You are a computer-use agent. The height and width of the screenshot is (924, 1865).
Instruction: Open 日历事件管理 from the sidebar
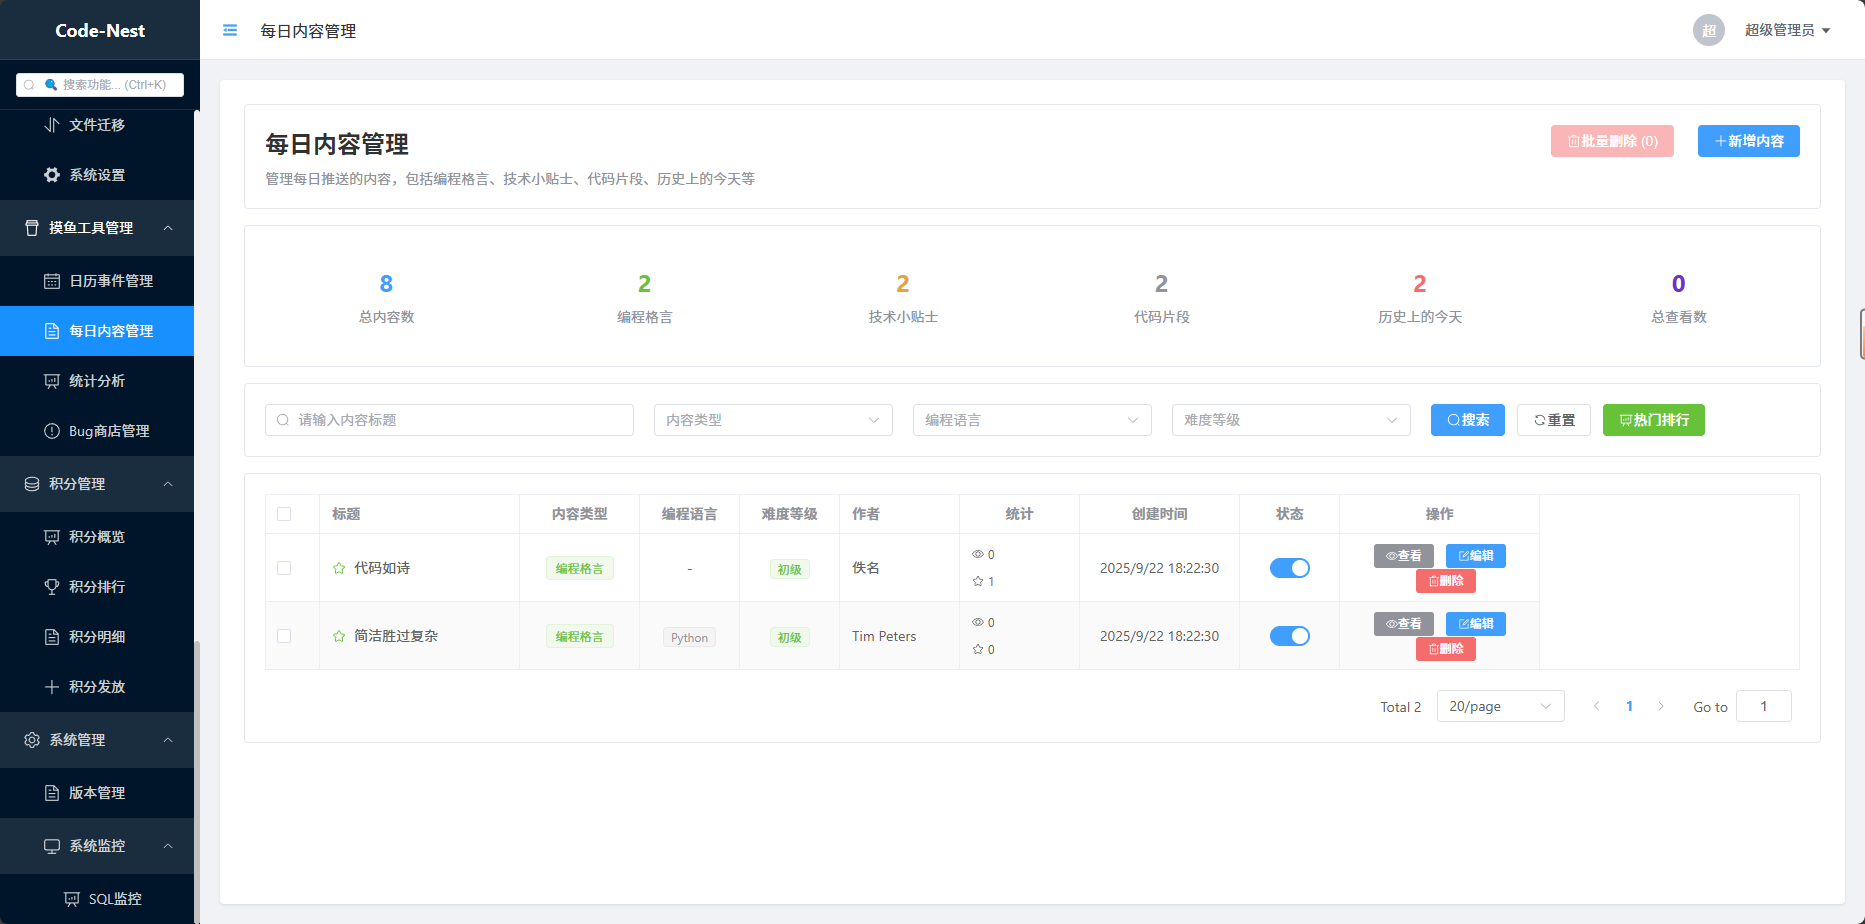[110, 281]
